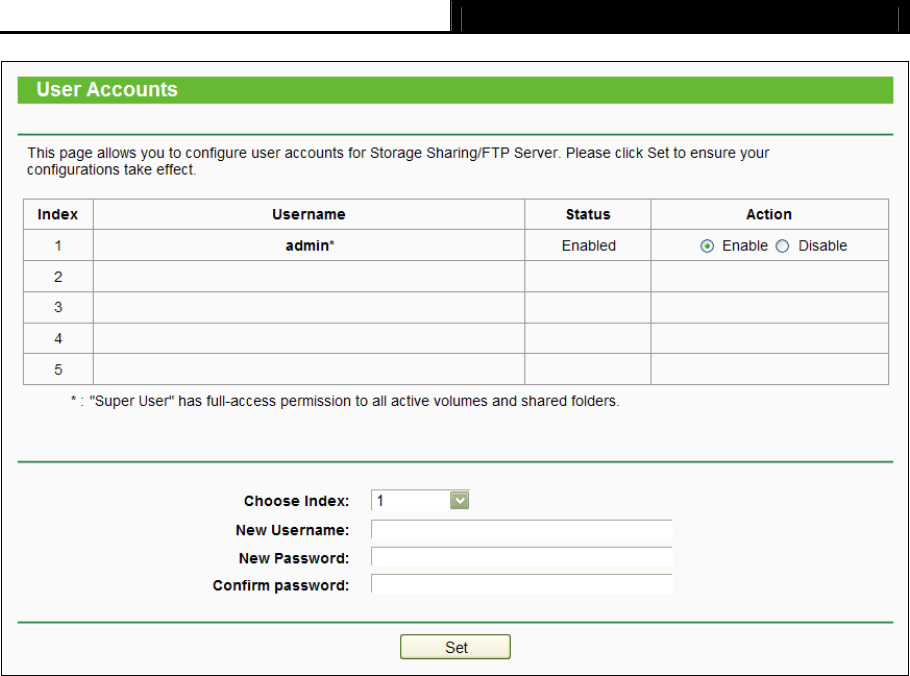Select the Enable radio button for admin
Viewport: 910px width, 676px height.
707,246
